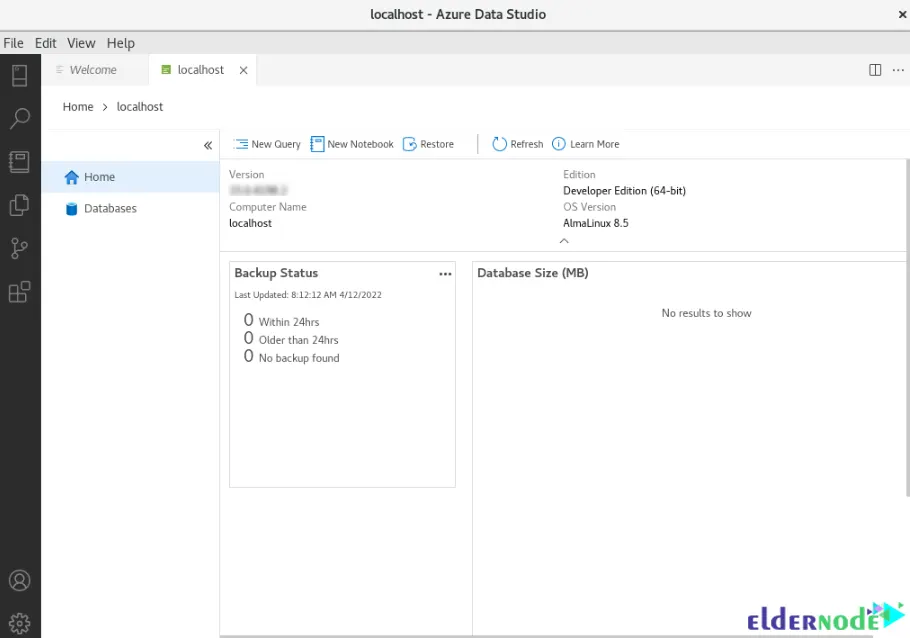
Task: Open the Manage gear icon
Action: tap(19, 622)
